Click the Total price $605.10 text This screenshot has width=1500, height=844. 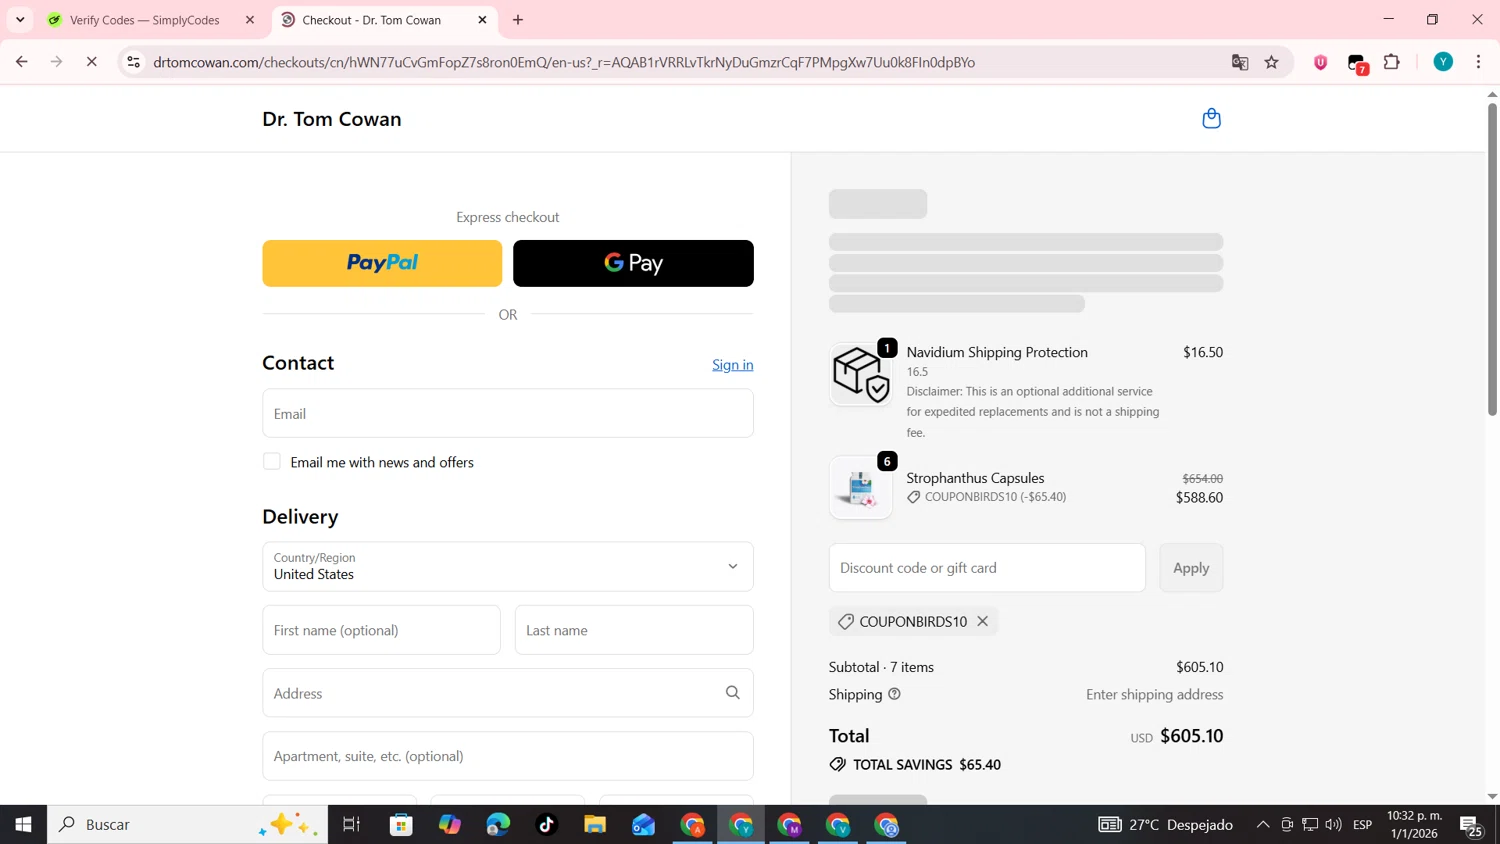[x=1191, y=736]
